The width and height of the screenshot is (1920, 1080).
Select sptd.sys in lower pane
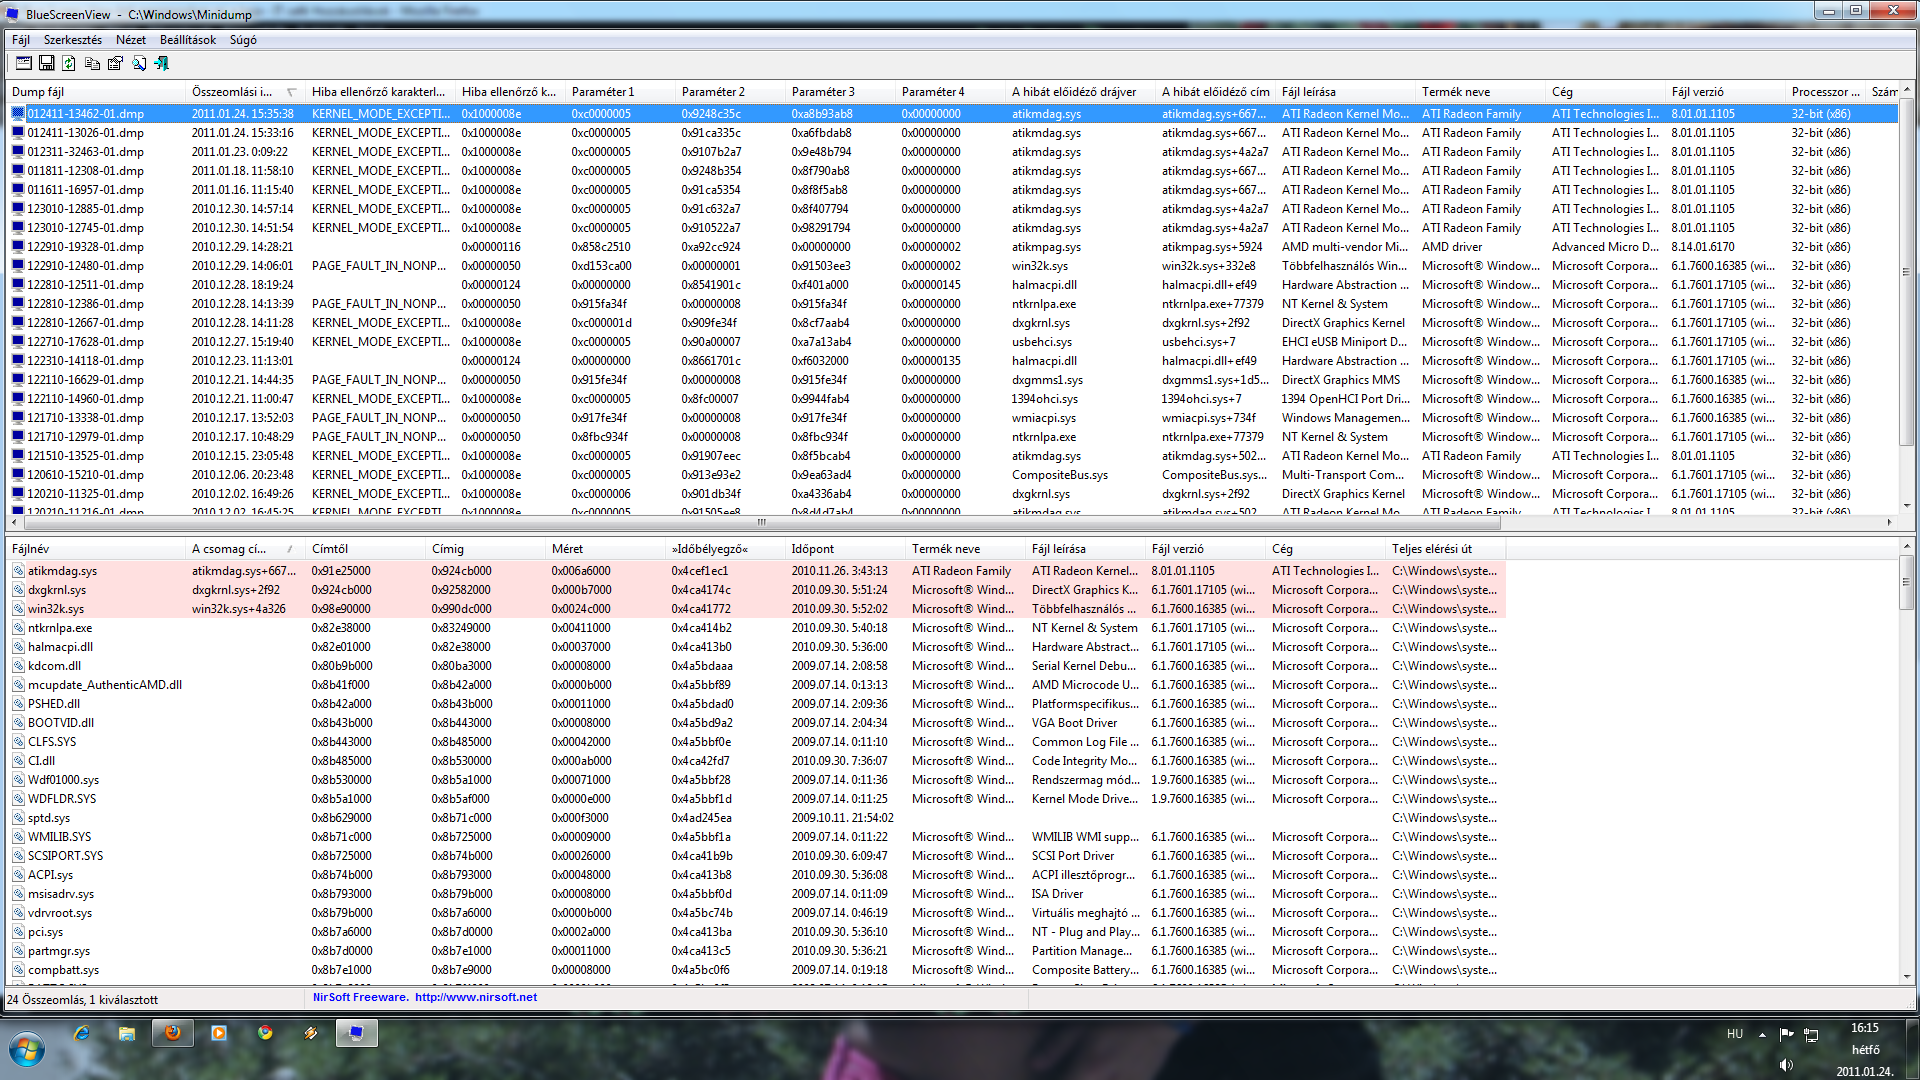49,818
